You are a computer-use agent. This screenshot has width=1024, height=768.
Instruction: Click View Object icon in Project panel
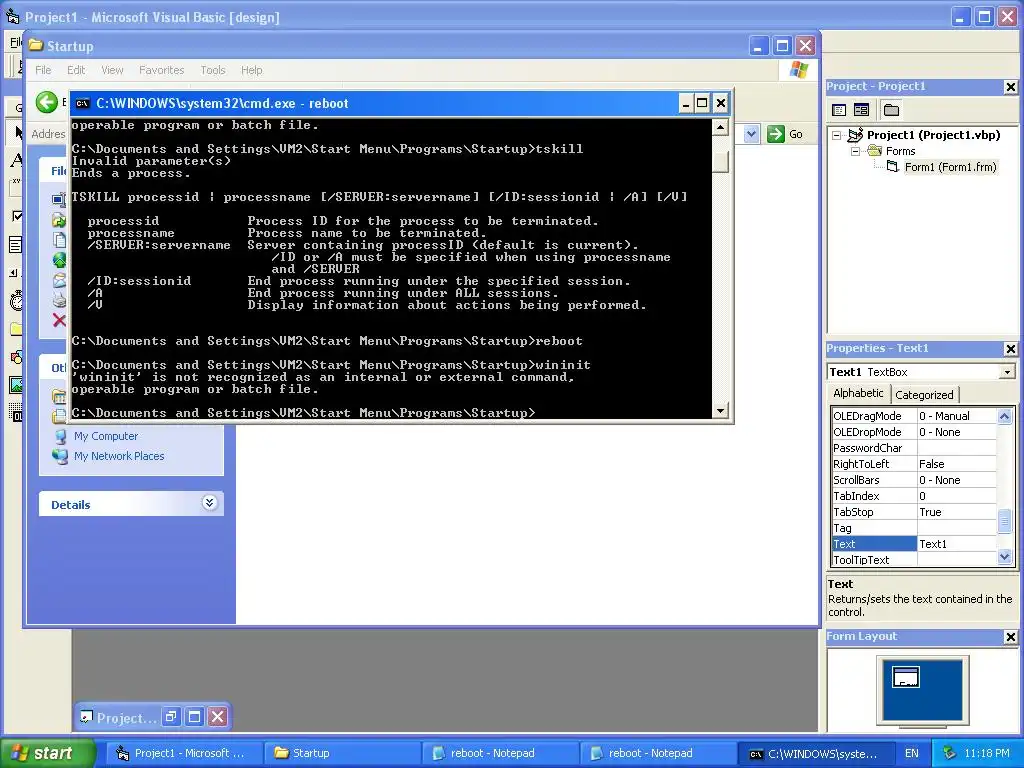click(861, 110)
